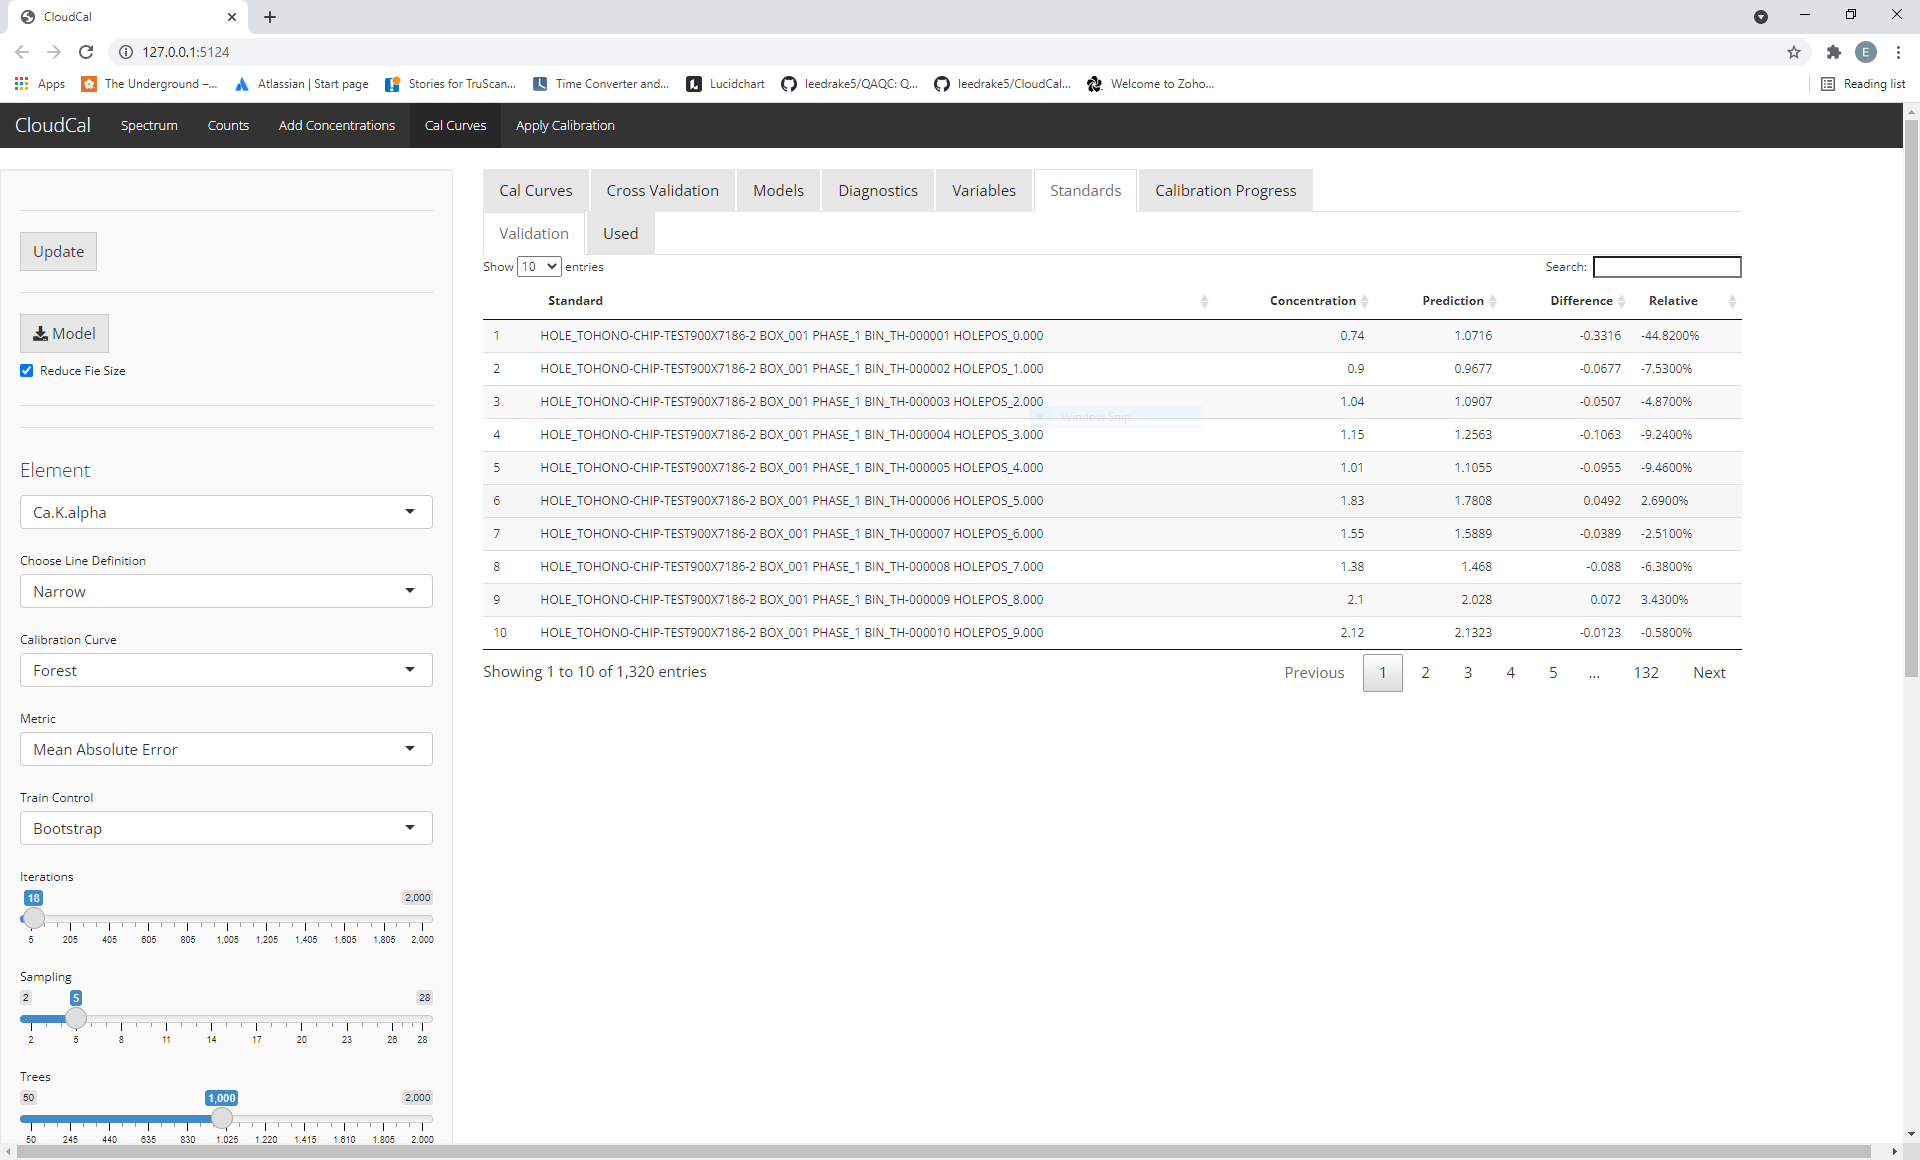1920x1160 pixels.
Task: Click the Model download button
Action: (64, 334)
